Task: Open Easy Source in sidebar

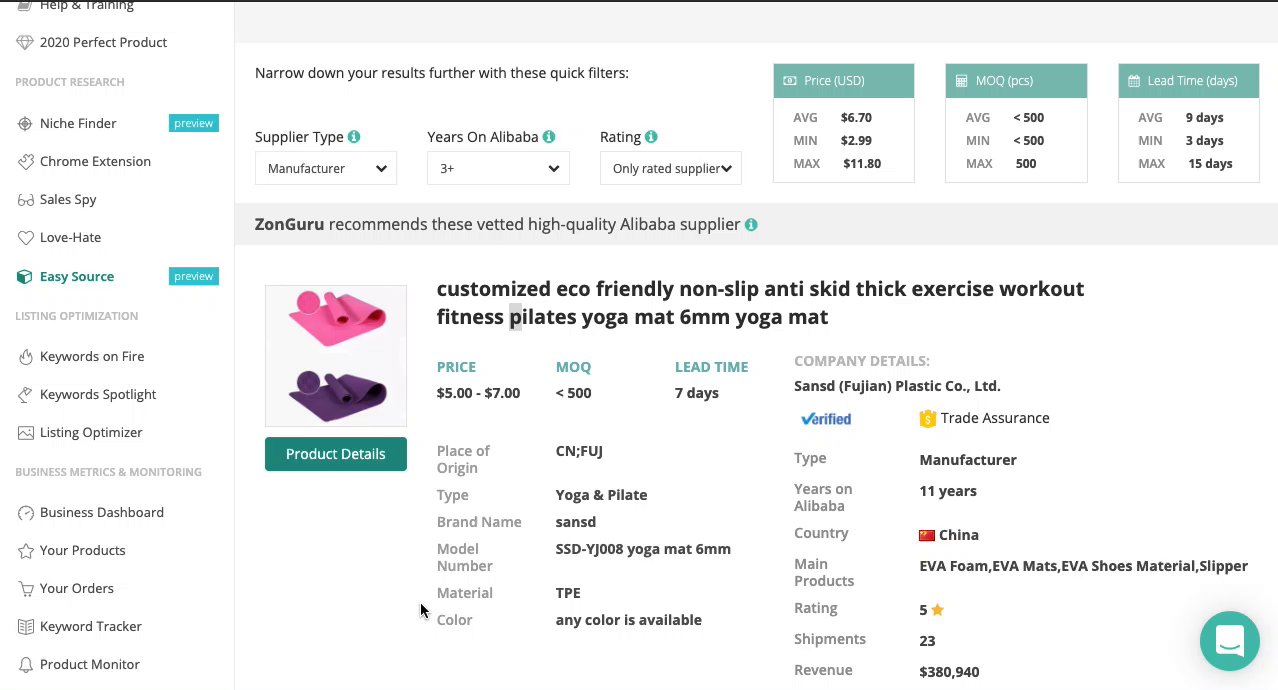Action: pyautogui.click(x=77, y=276)
